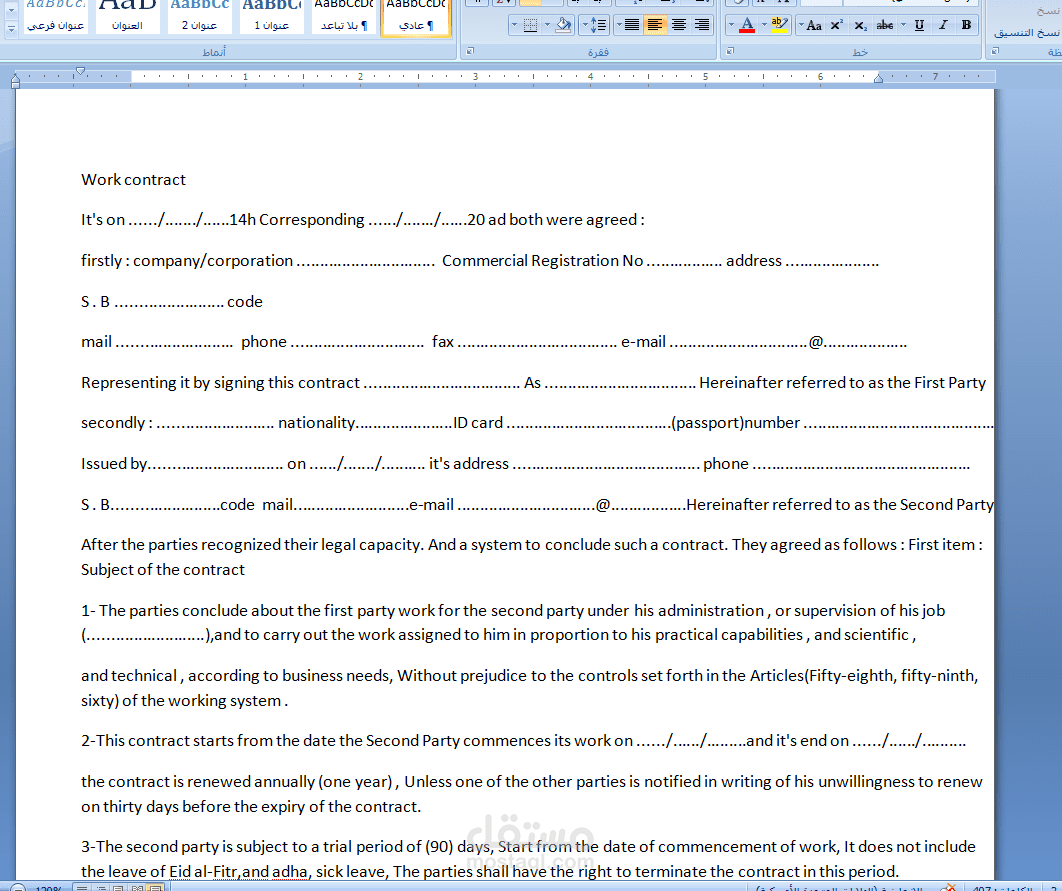The width and height of the screenshot is (1062, 891).
Task: Apply the عنوان فرعي (Subtitle) style
Action: click(56, 18)
